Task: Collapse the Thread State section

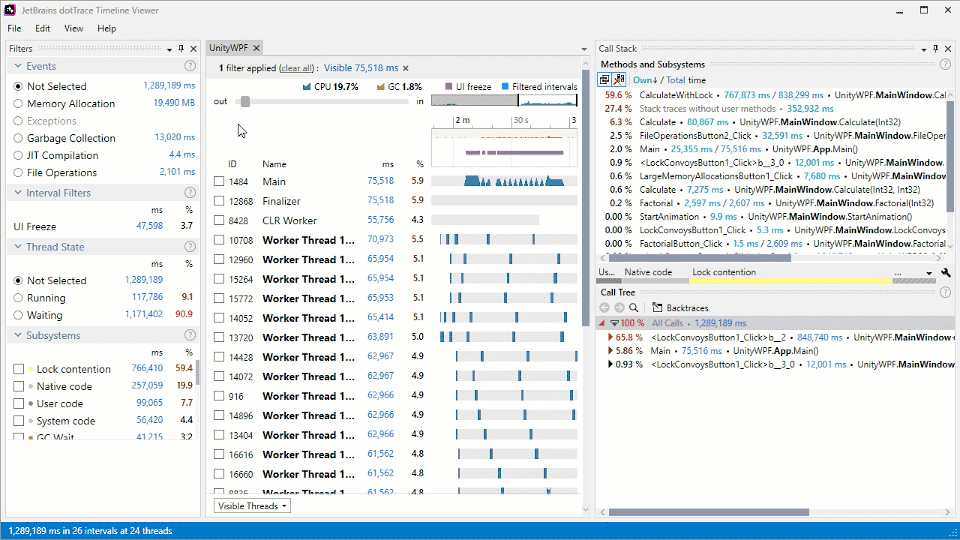Action: point(18,247)
